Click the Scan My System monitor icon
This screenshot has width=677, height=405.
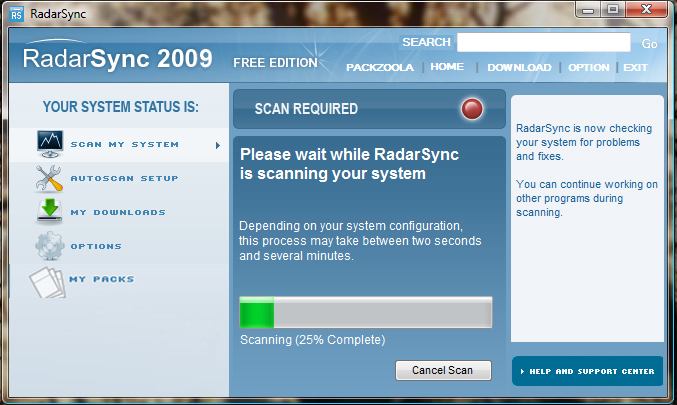[x=50, y=144]
